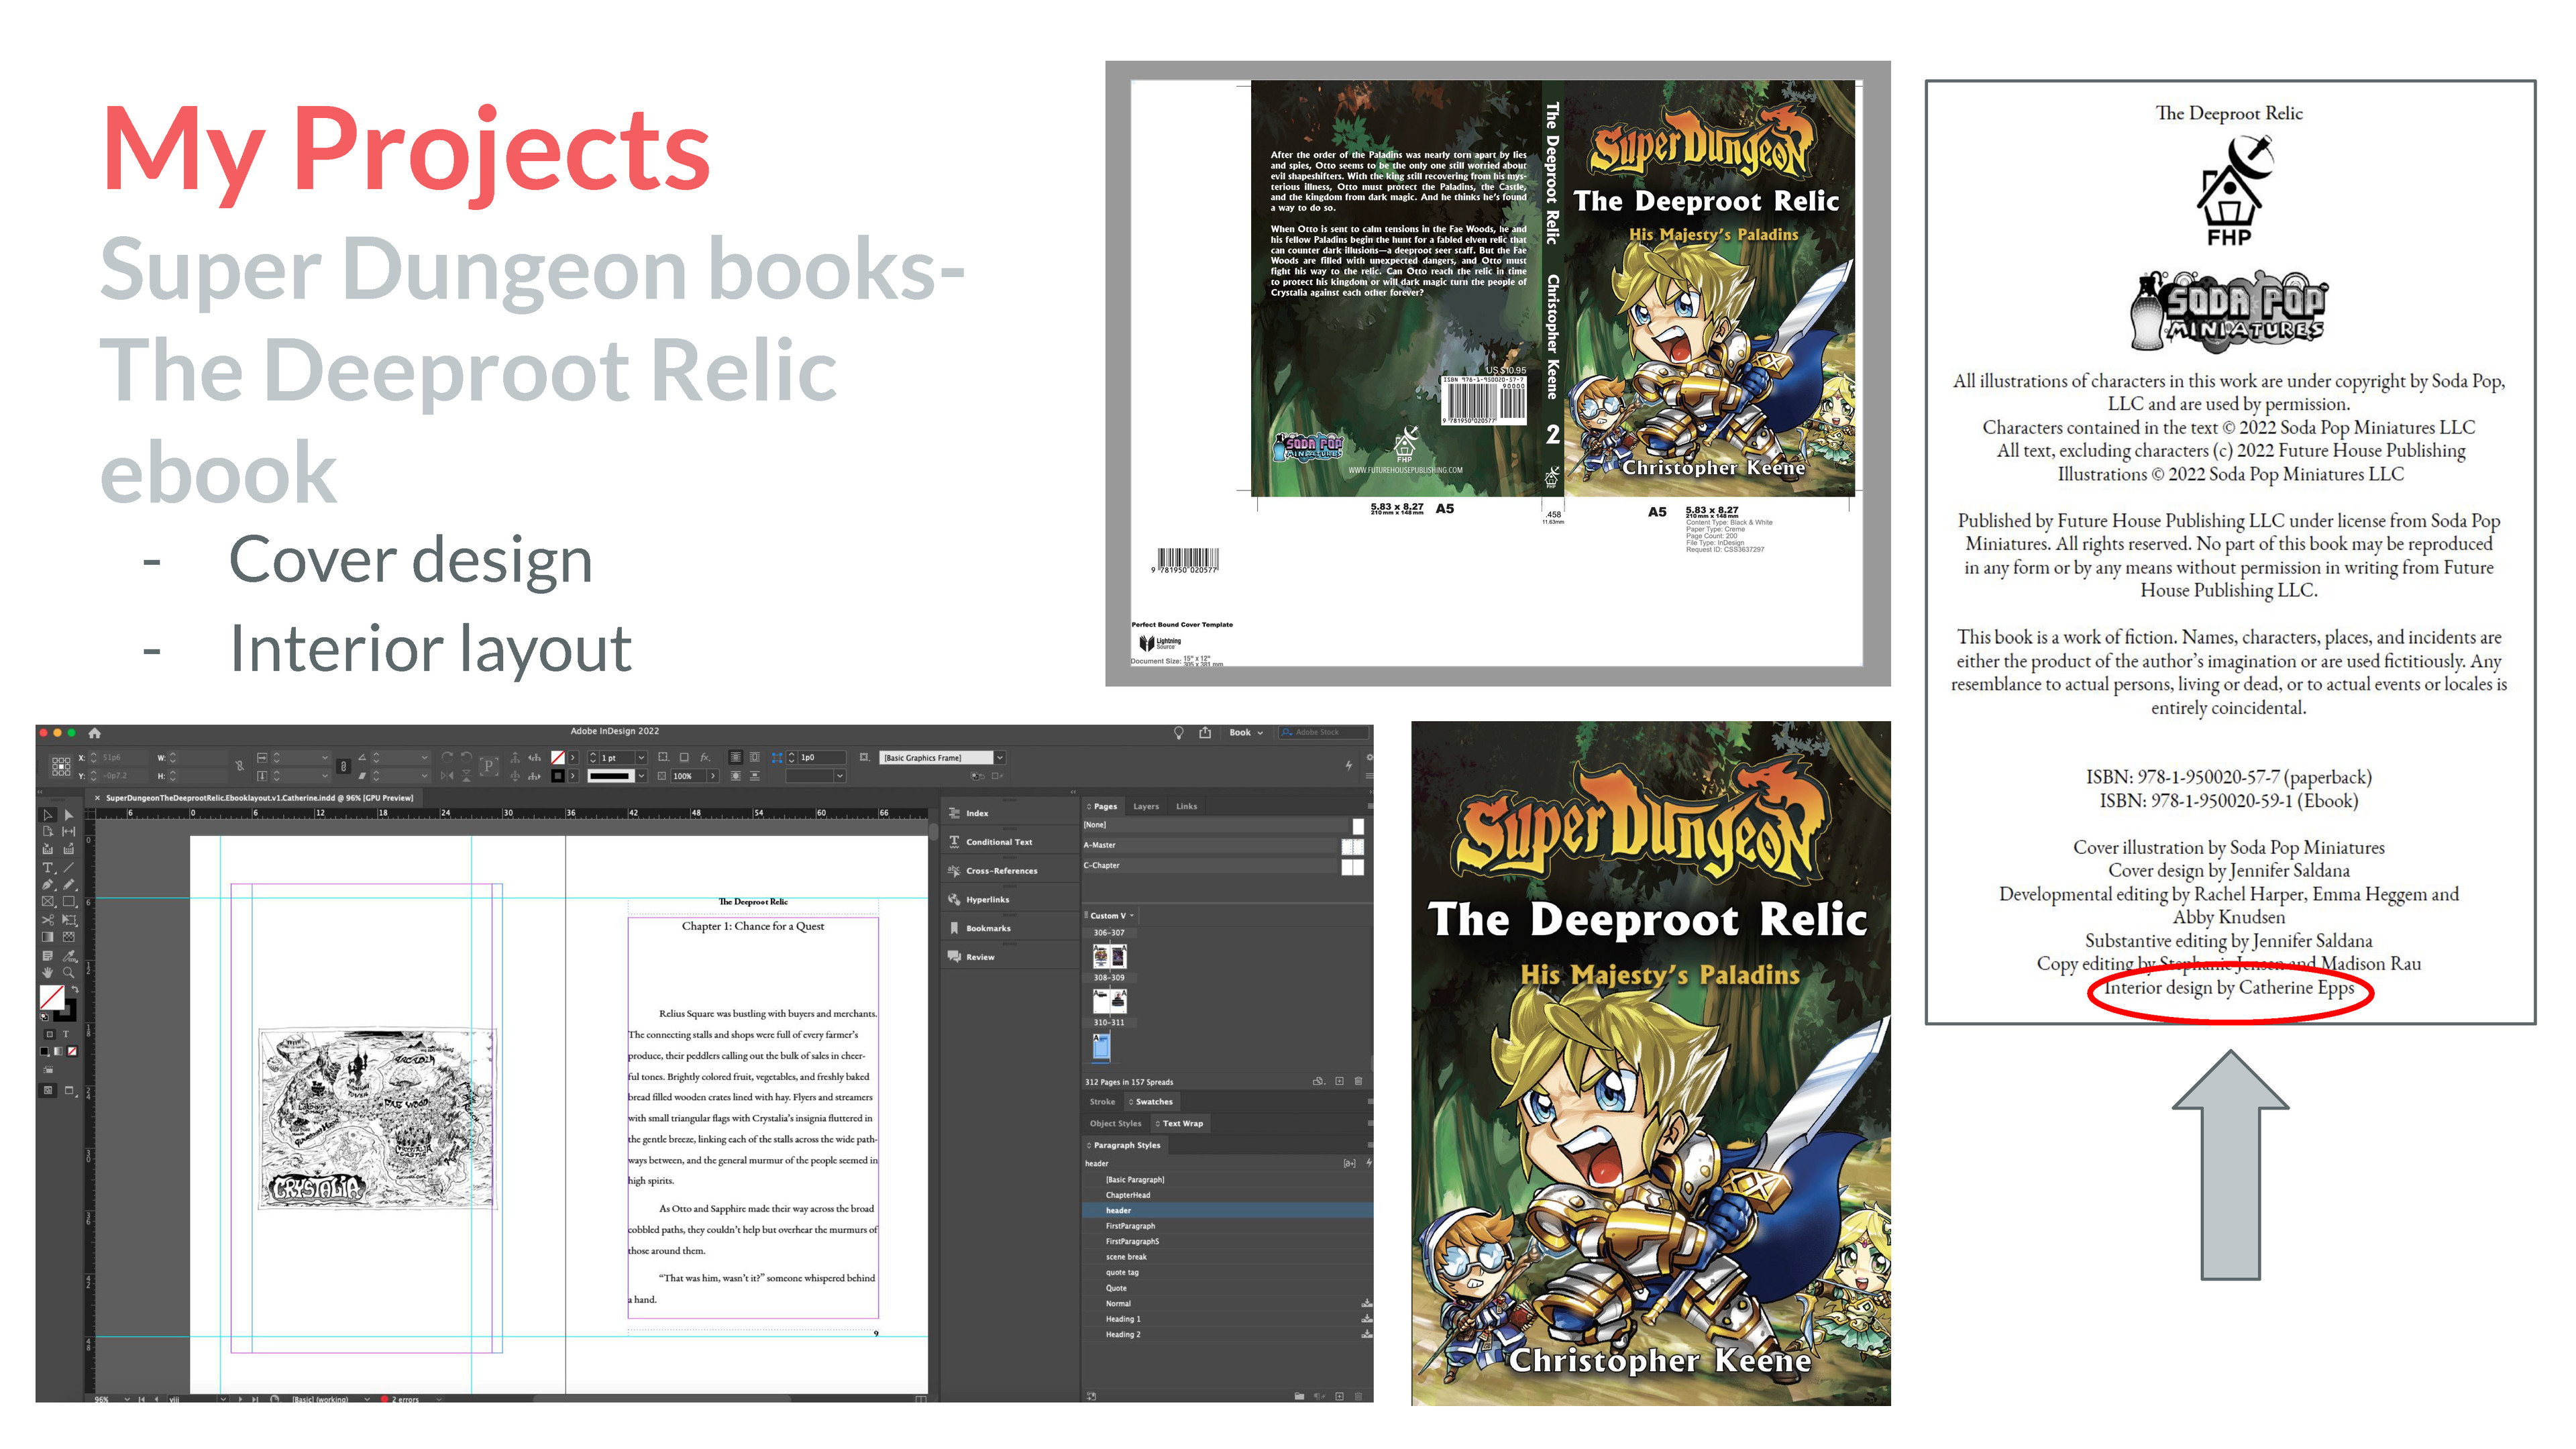The image size is (2576, 1449).
Task: Expand the fill color arrow
Action: pos(573,757)
